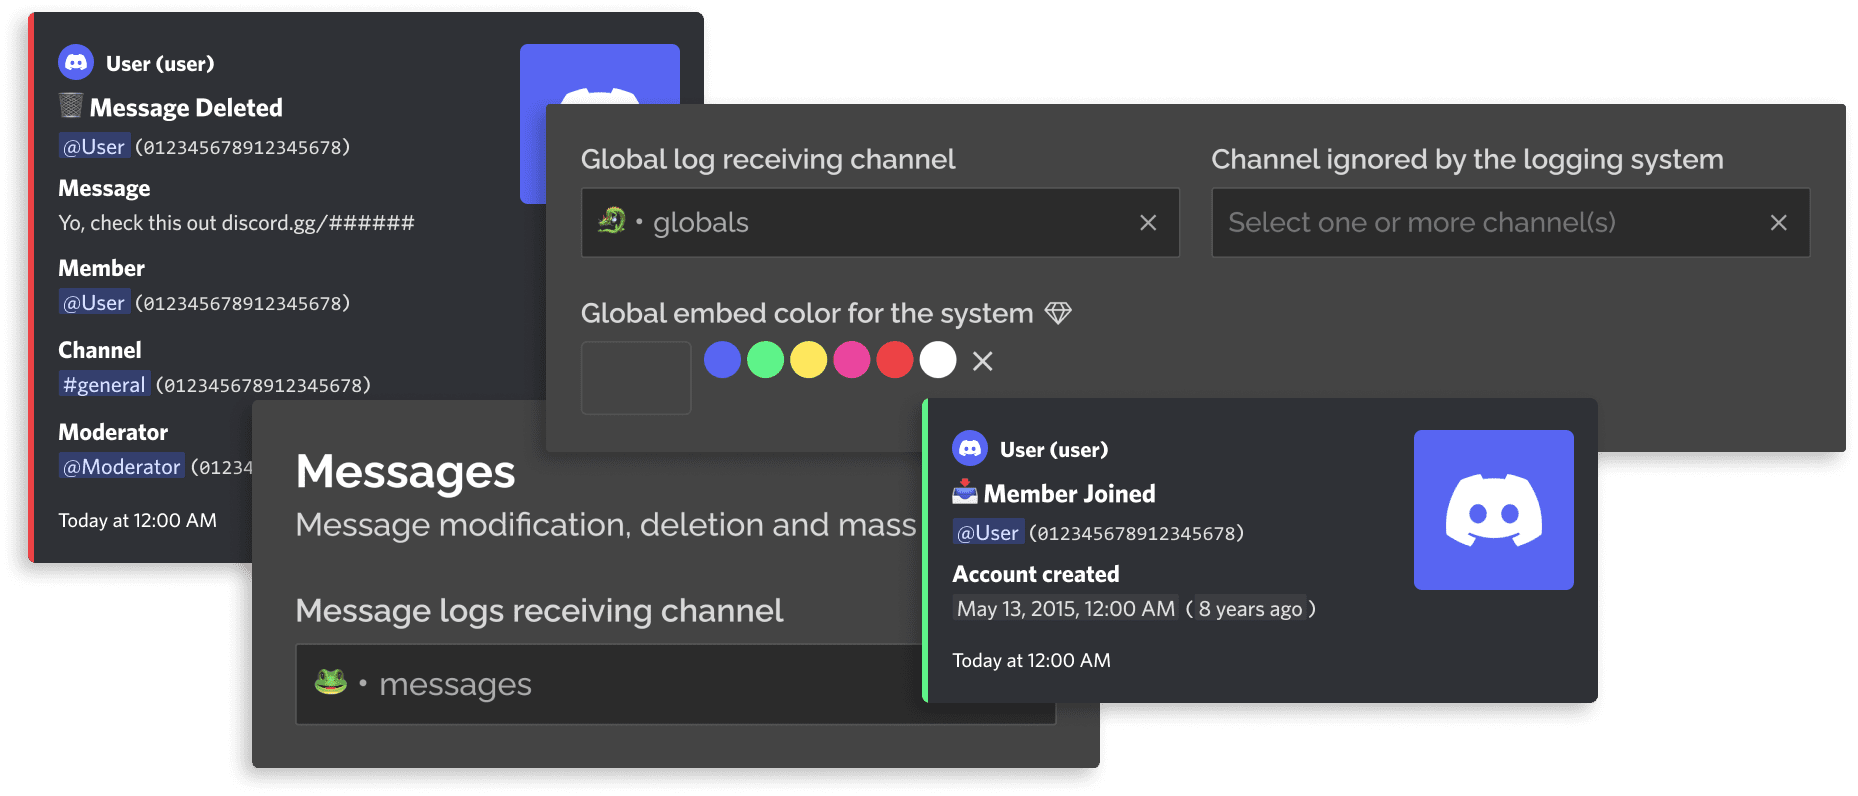This screenshot has height=796, width=1858.
Task: Select the blue embed color swatch
Action: [x=722, y=360]
